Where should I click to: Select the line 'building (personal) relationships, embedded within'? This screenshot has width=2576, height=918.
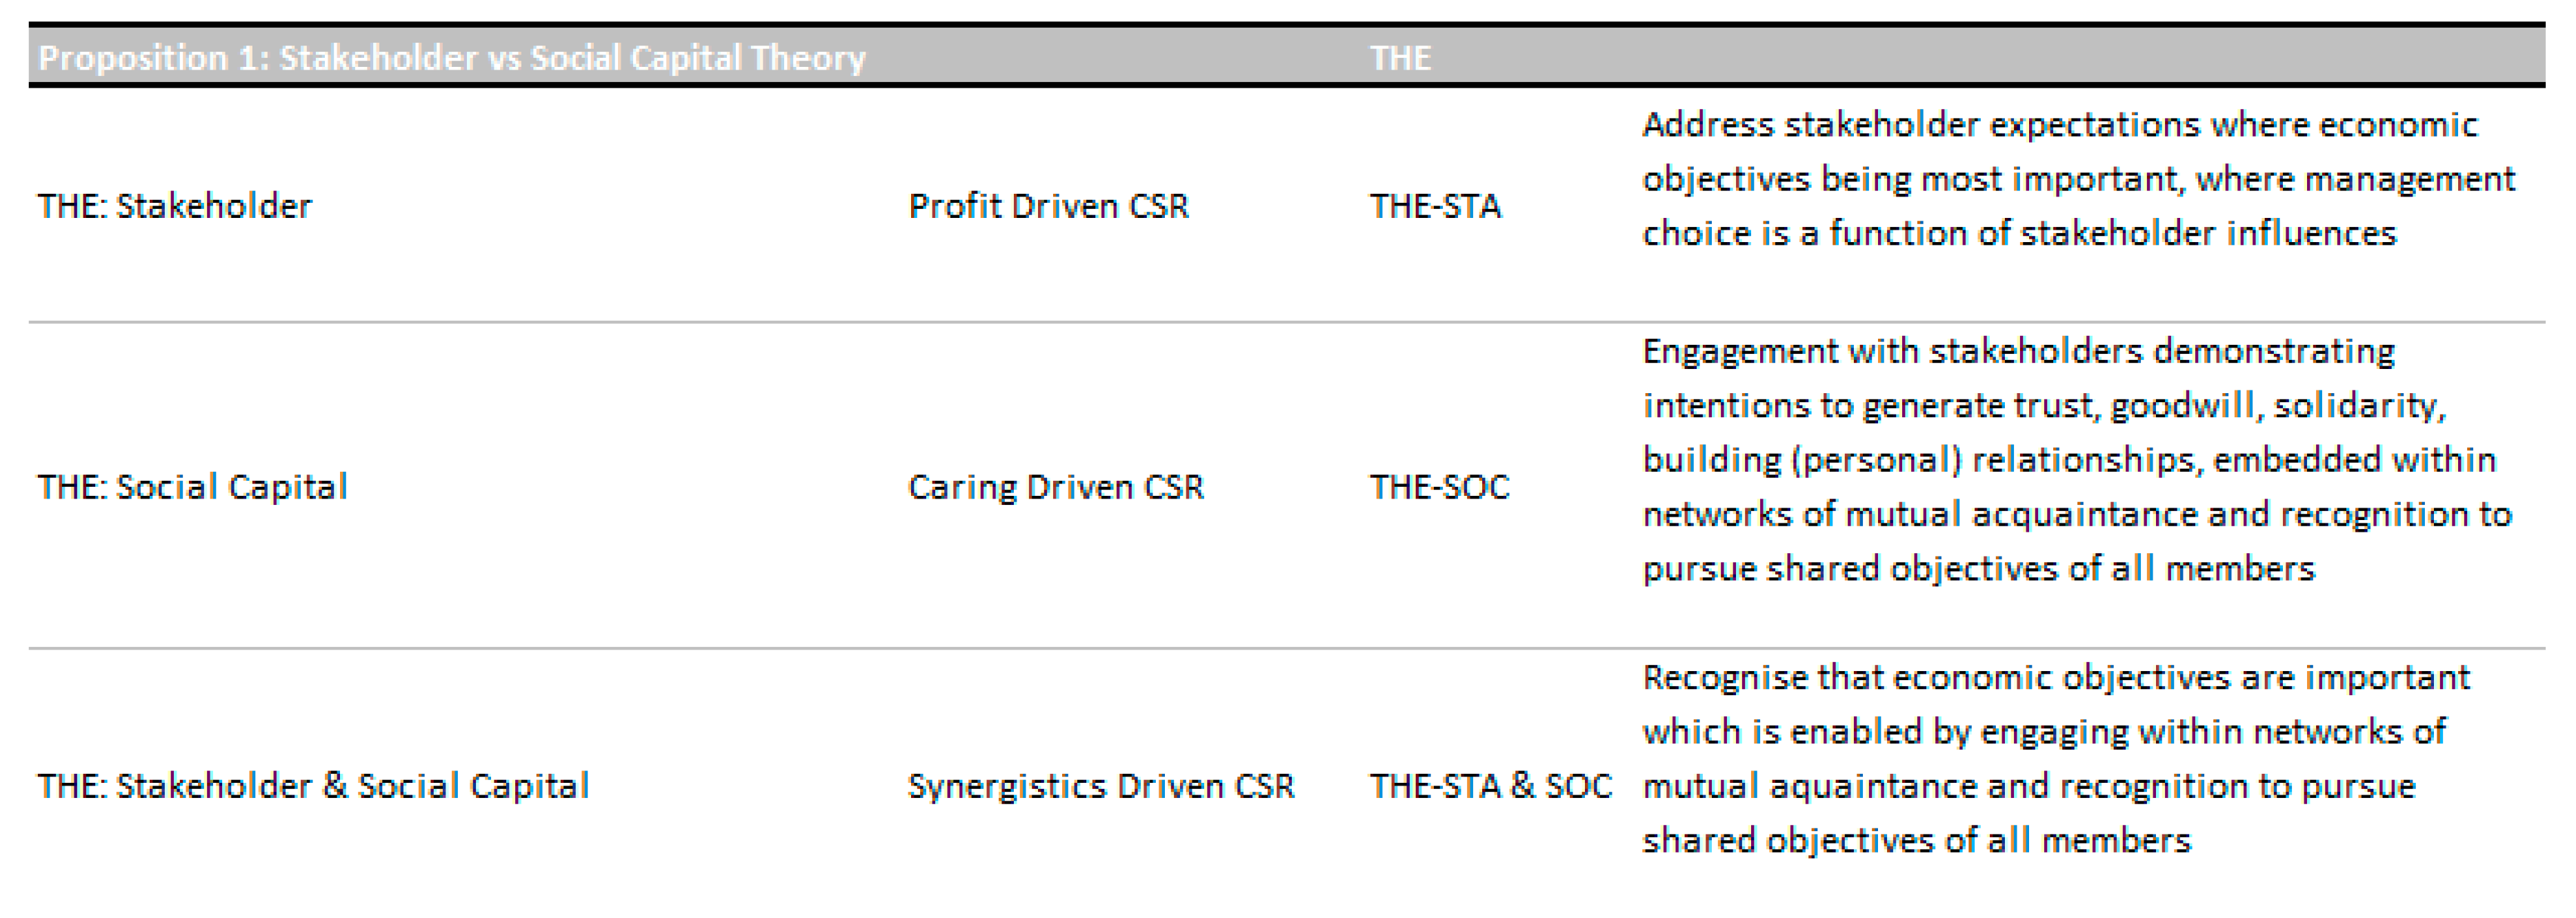point(2069,459)
